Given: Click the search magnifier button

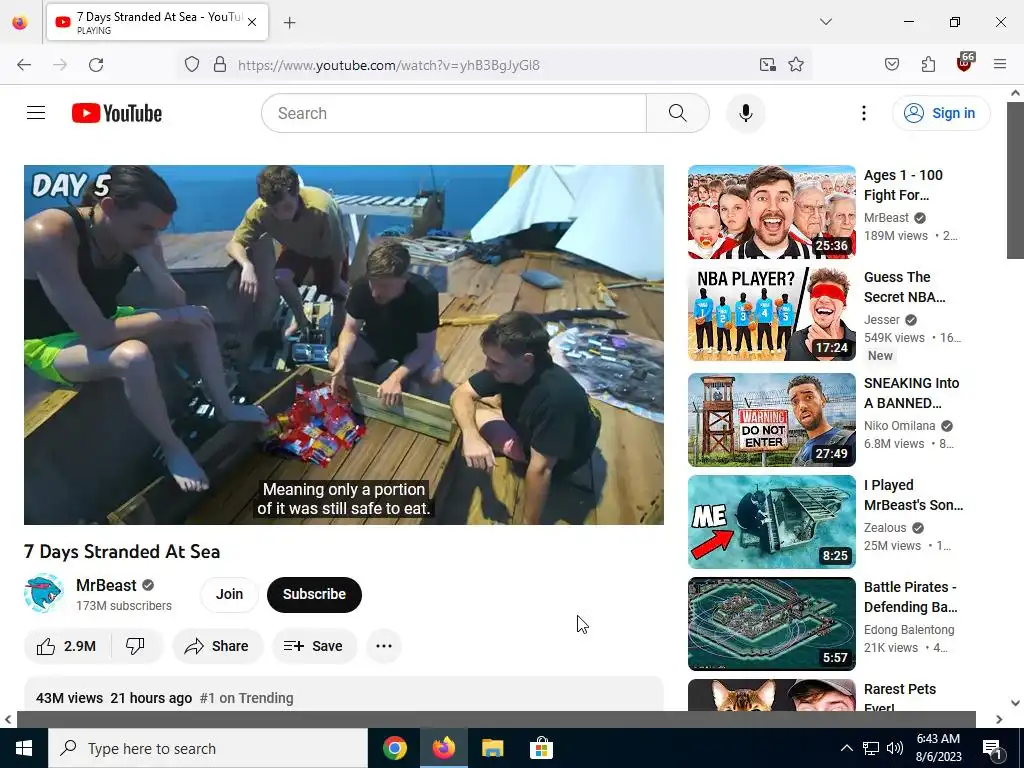Looking at the screenshot, I should click(x=677, y=113).
